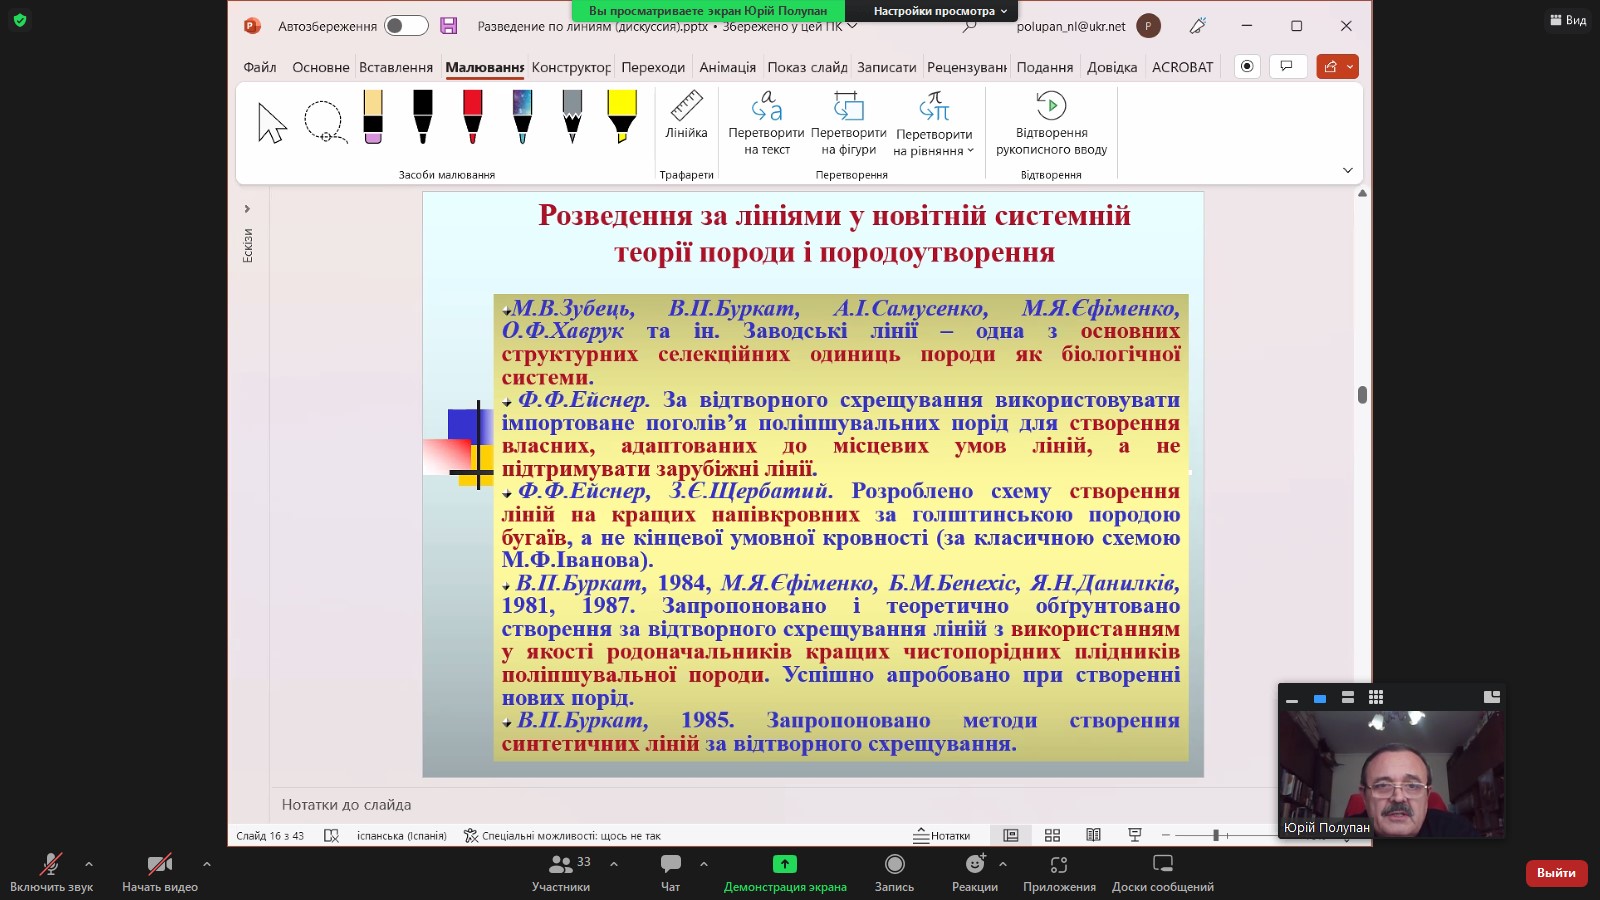Click the pen icon near account
Viewport: 1600px width, 900px height.
(1198, 26)
